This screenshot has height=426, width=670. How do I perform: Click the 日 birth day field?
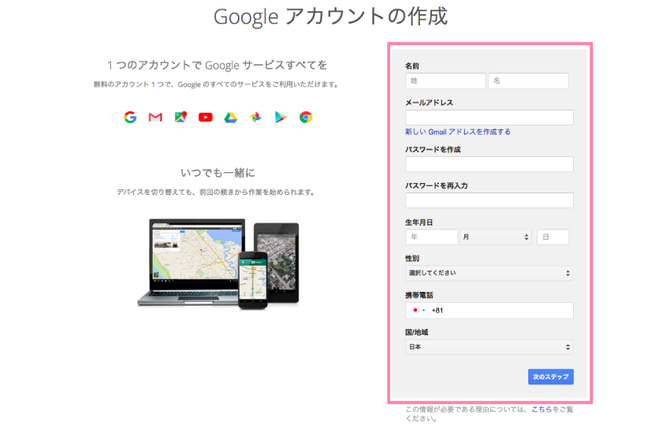point(553,237)
